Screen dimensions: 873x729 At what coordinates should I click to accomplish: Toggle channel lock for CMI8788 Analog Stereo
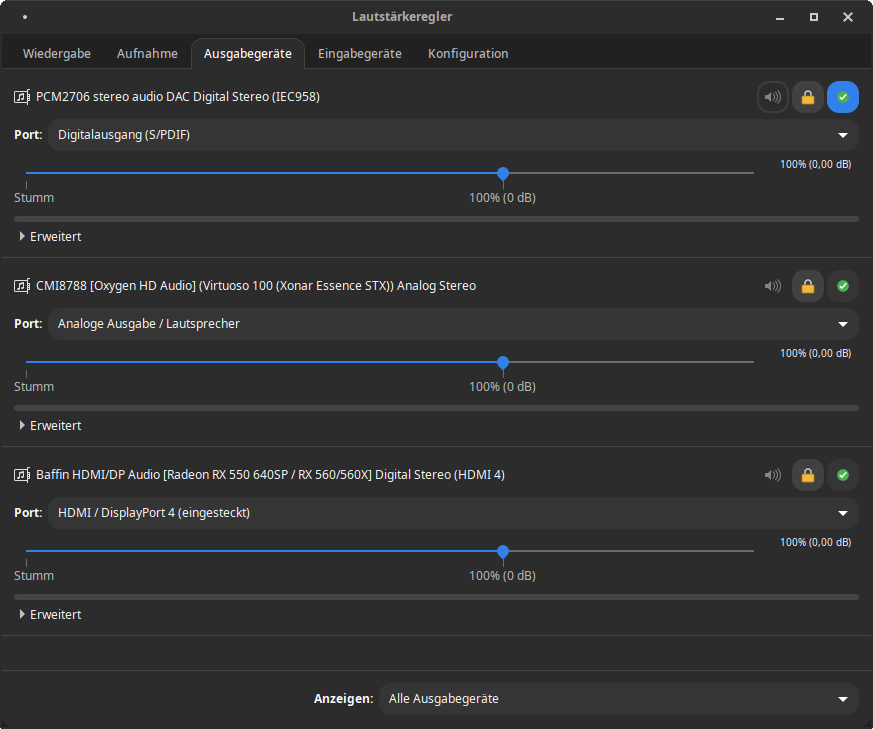(808, 286)
